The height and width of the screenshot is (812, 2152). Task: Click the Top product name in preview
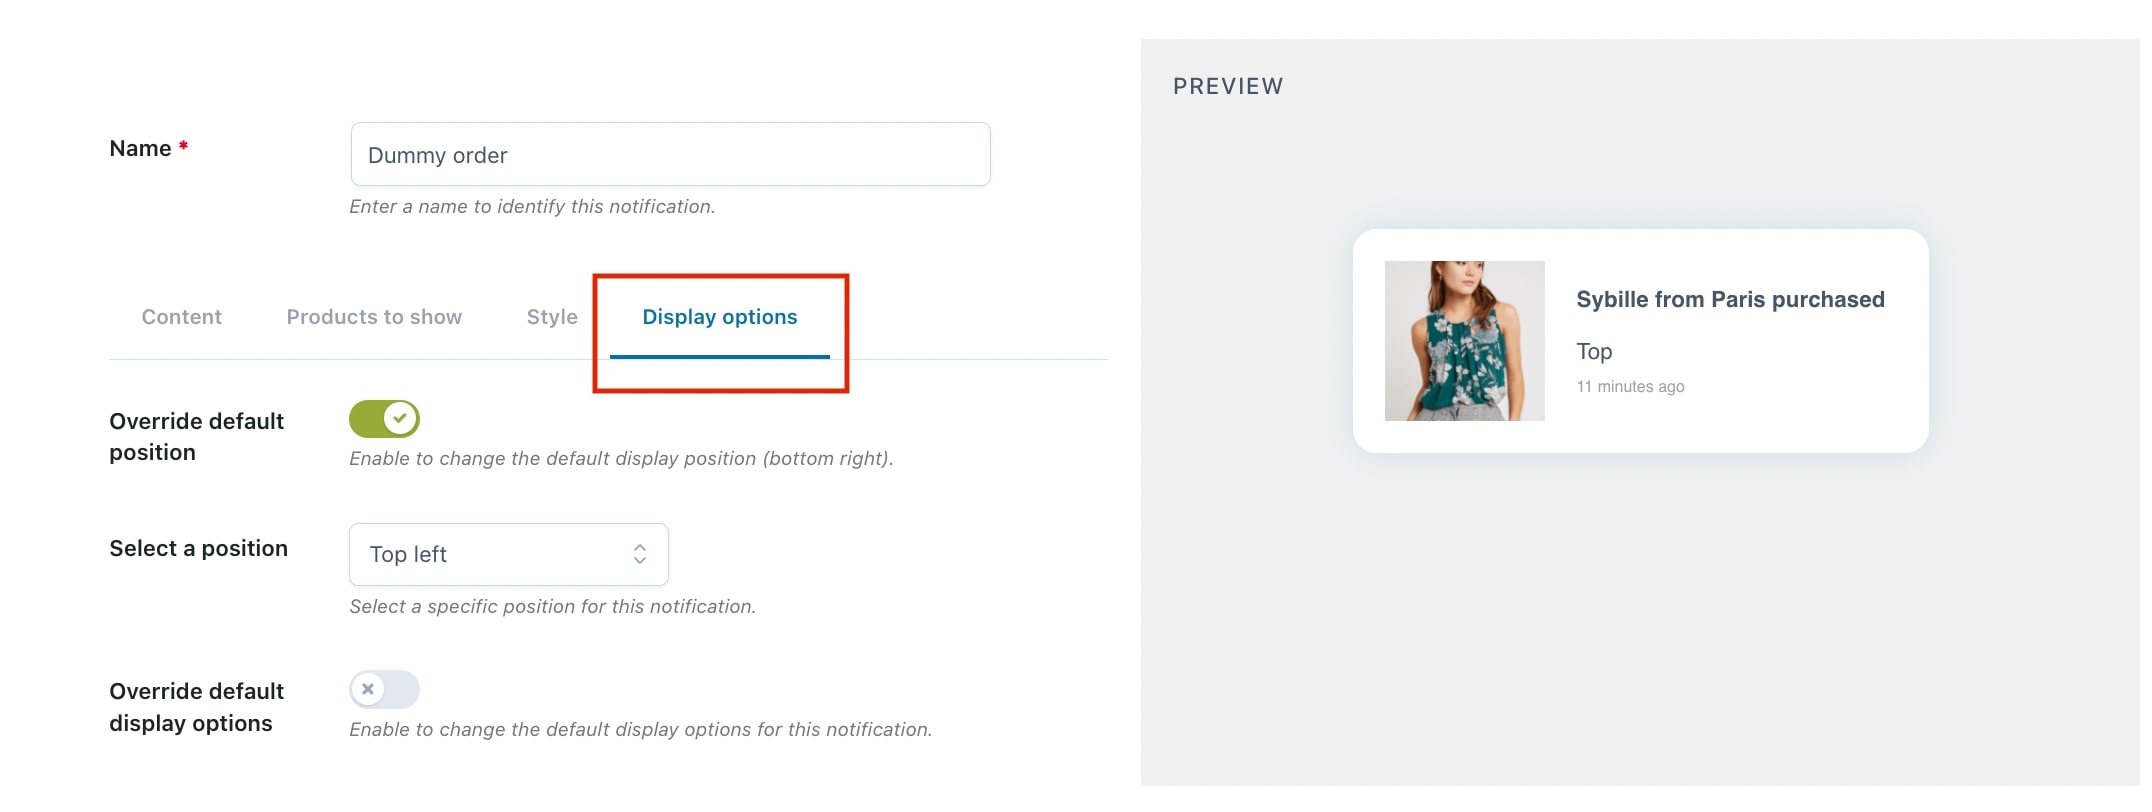tap(1594, 352)
